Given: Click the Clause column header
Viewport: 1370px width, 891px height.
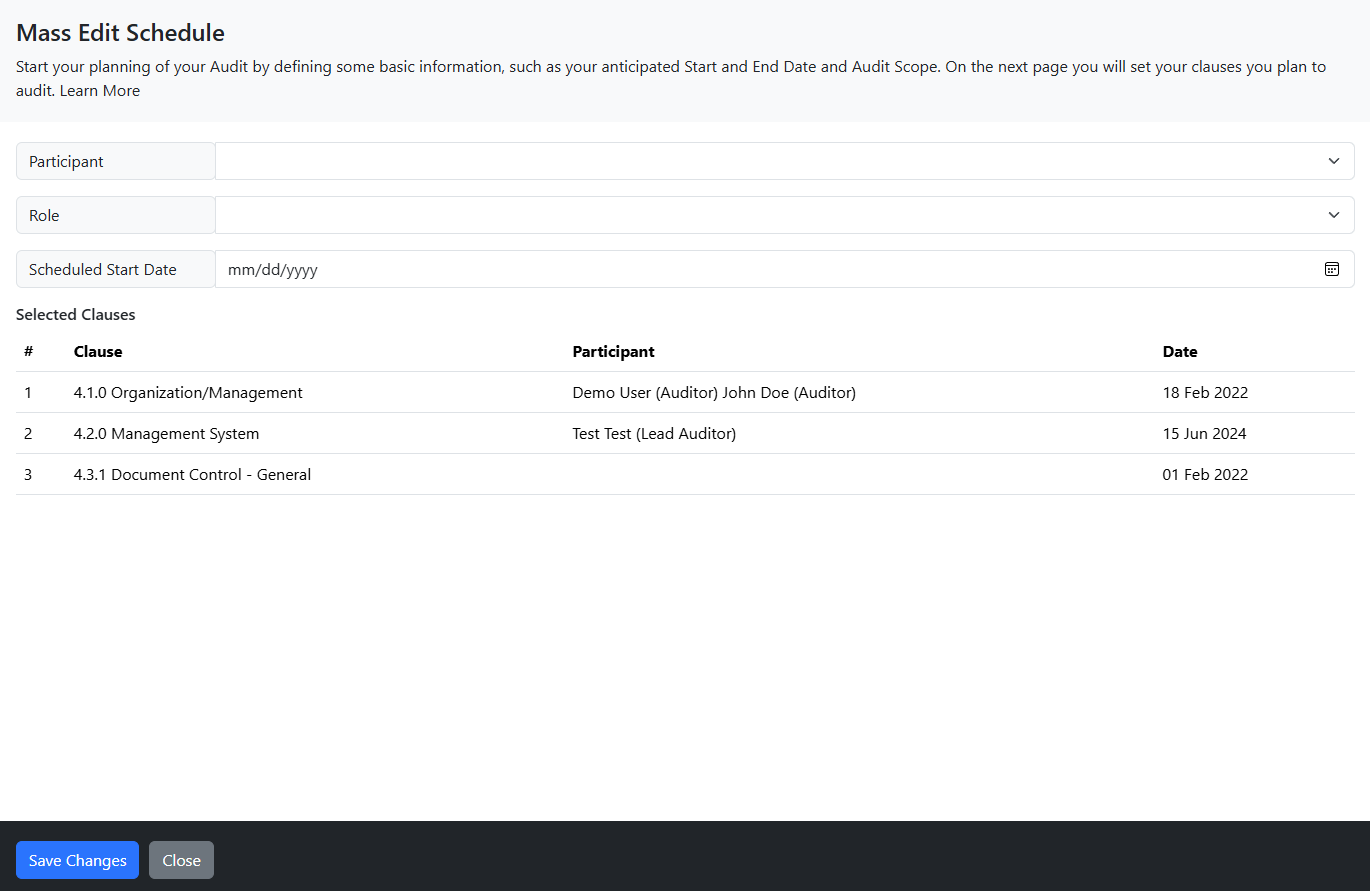Looking at the screenshot, I should 98,352.
